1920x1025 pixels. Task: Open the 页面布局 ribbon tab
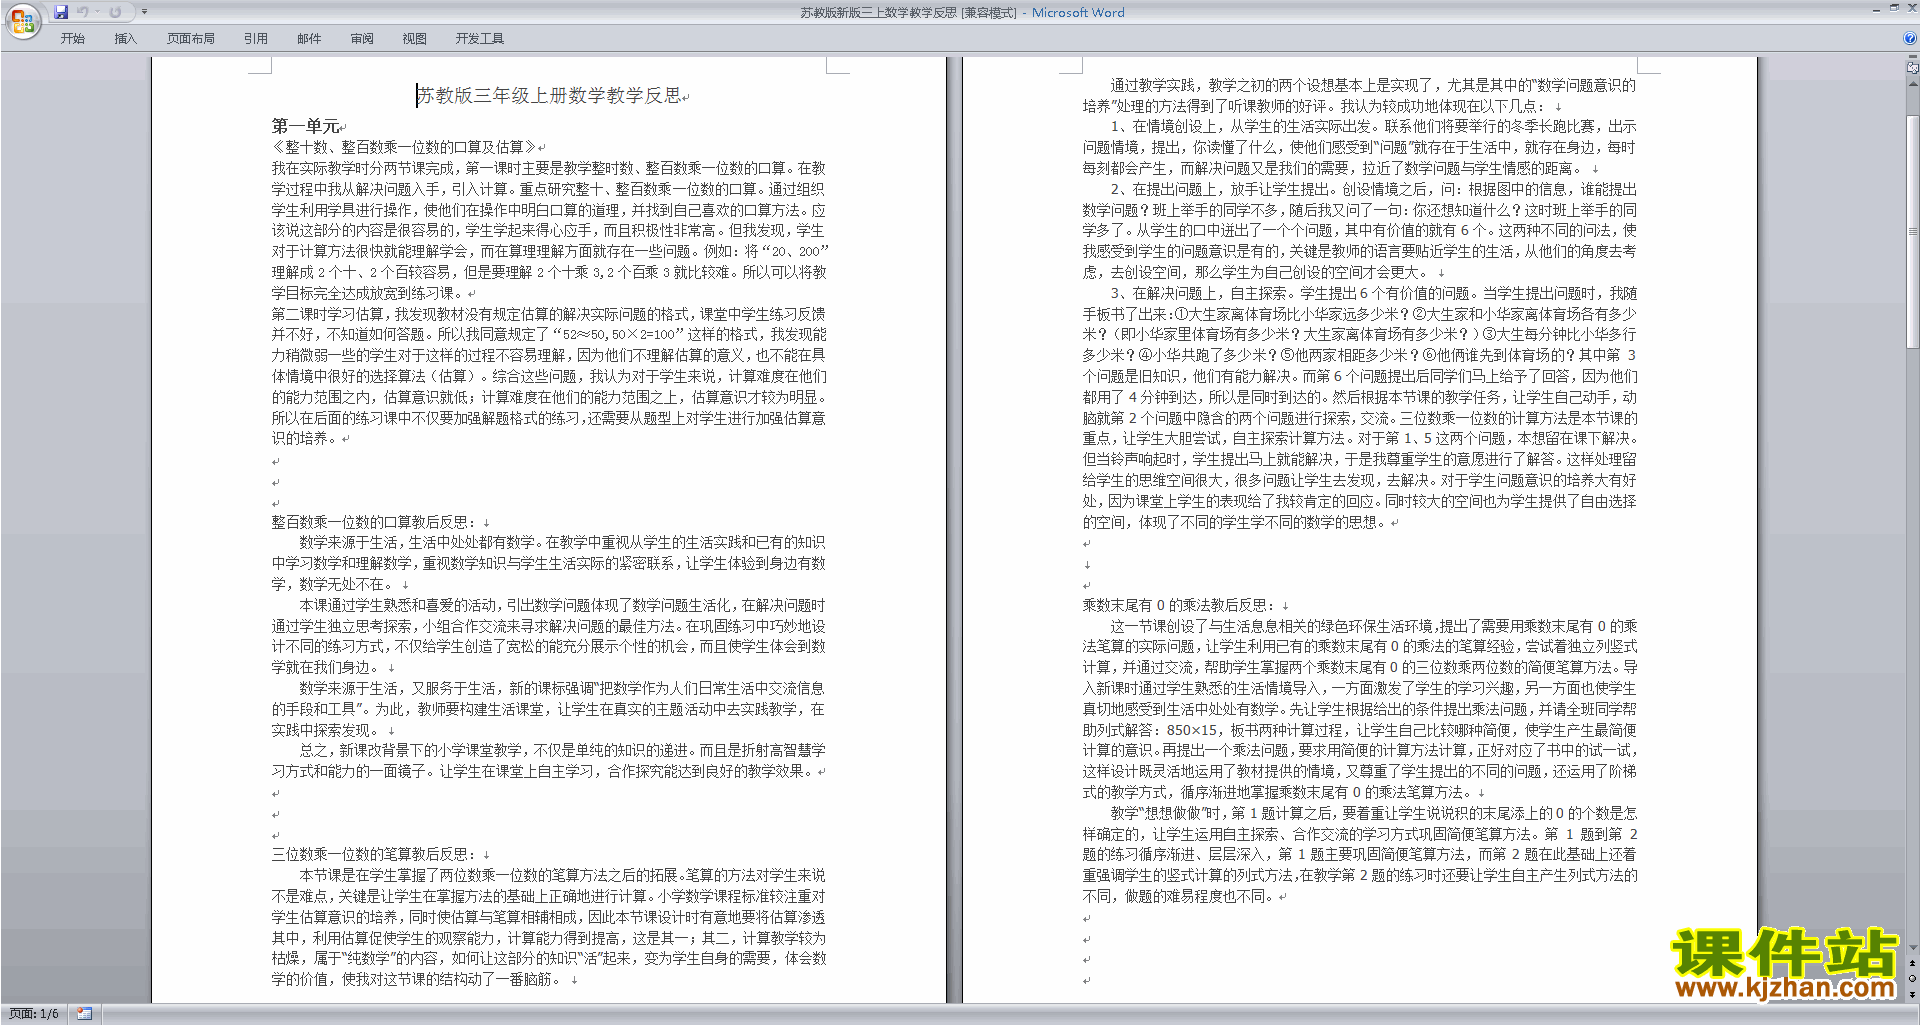point(191,39)
